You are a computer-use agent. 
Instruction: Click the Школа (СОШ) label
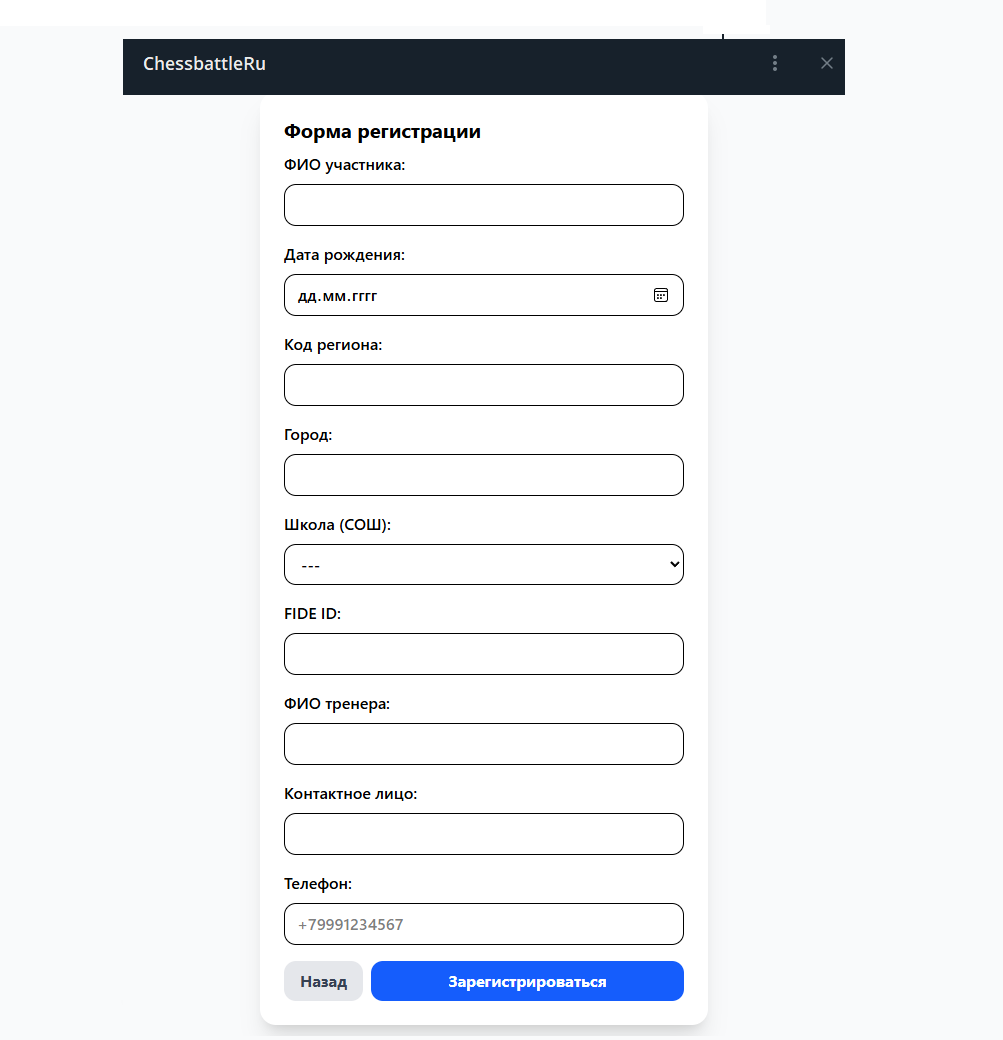pyautogui.click(x=337, y=524)
